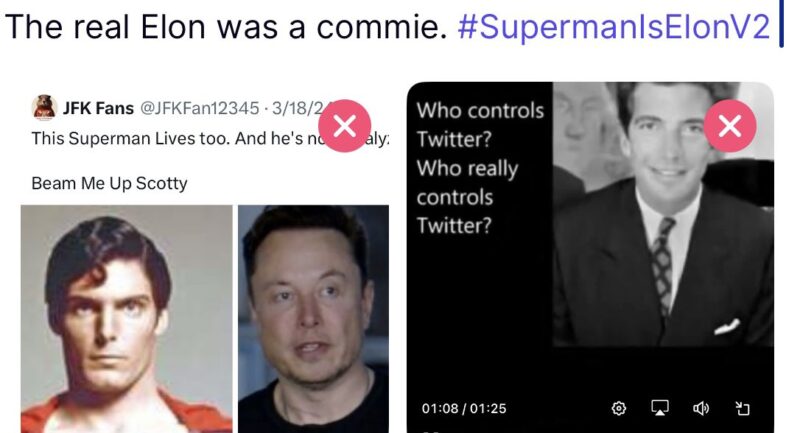Remove the JFK Fans tweet image attachment

[x=345, y=126]
